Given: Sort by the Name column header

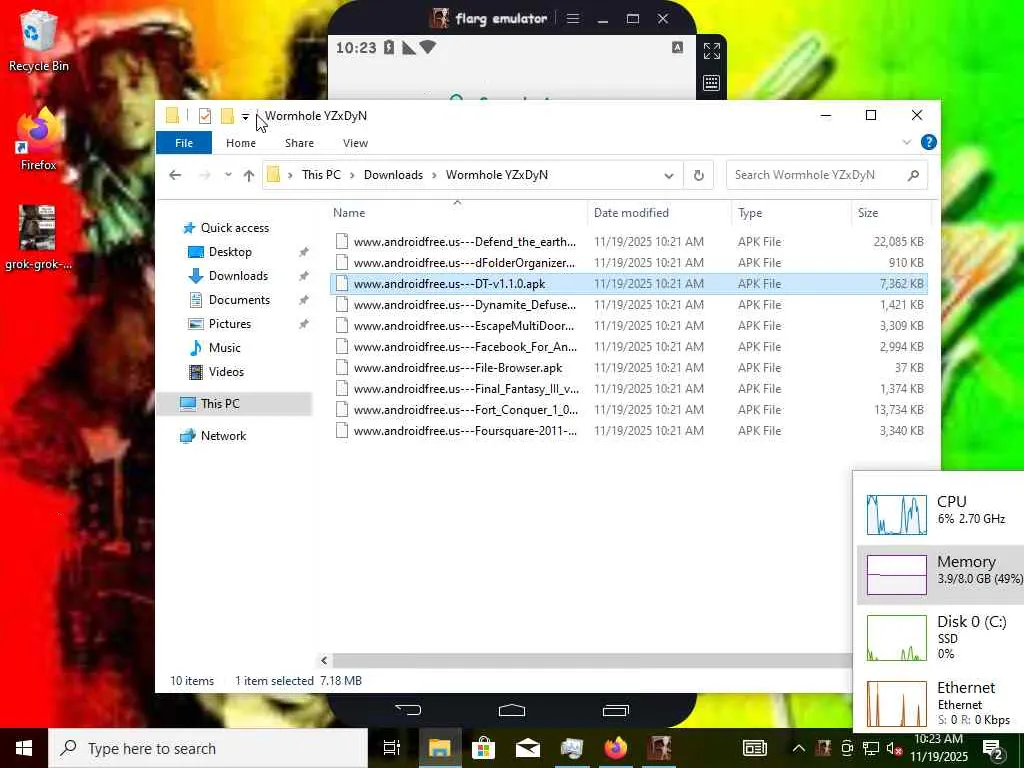Looking at the screenshot, I should click(457, 213).
